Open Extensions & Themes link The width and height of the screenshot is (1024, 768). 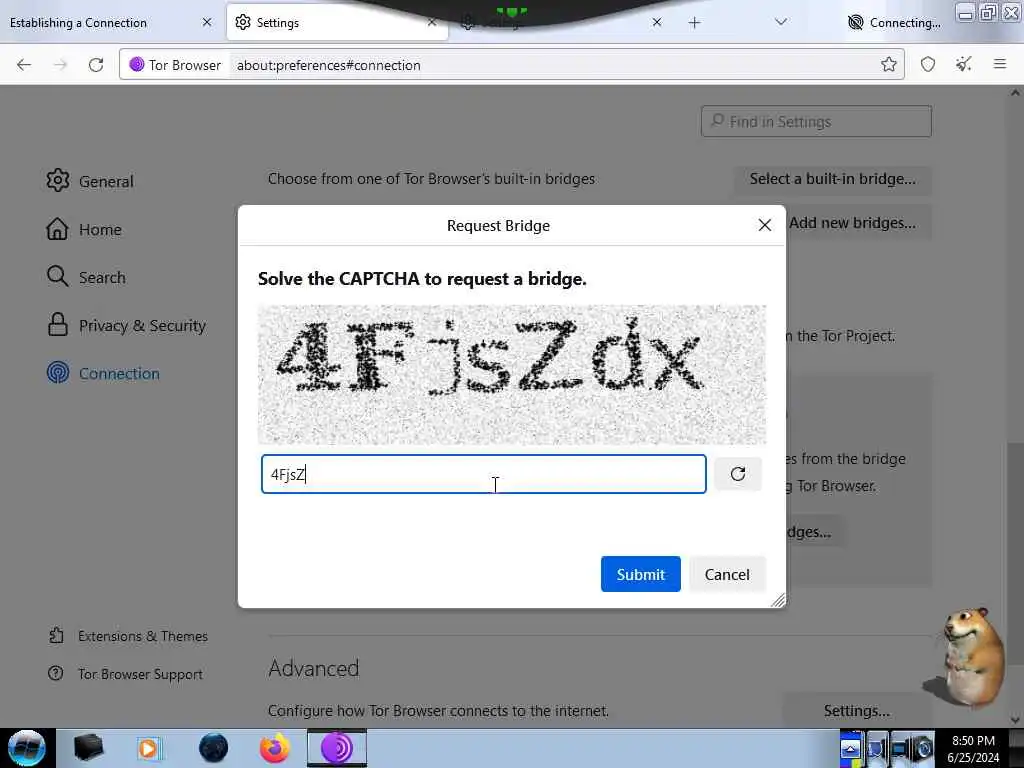point(128,636)
